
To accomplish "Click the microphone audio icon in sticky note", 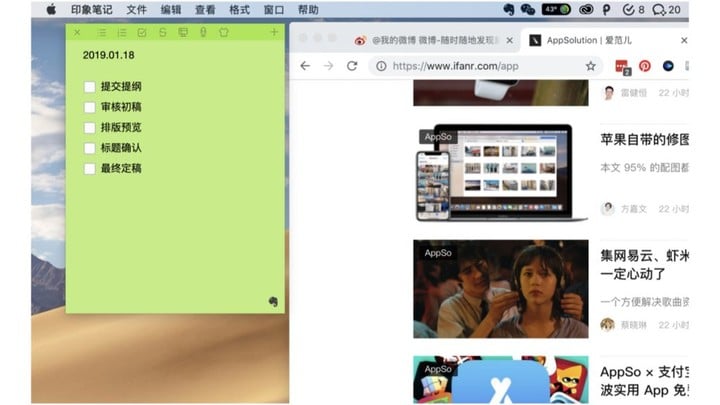I will coord(203,32).
